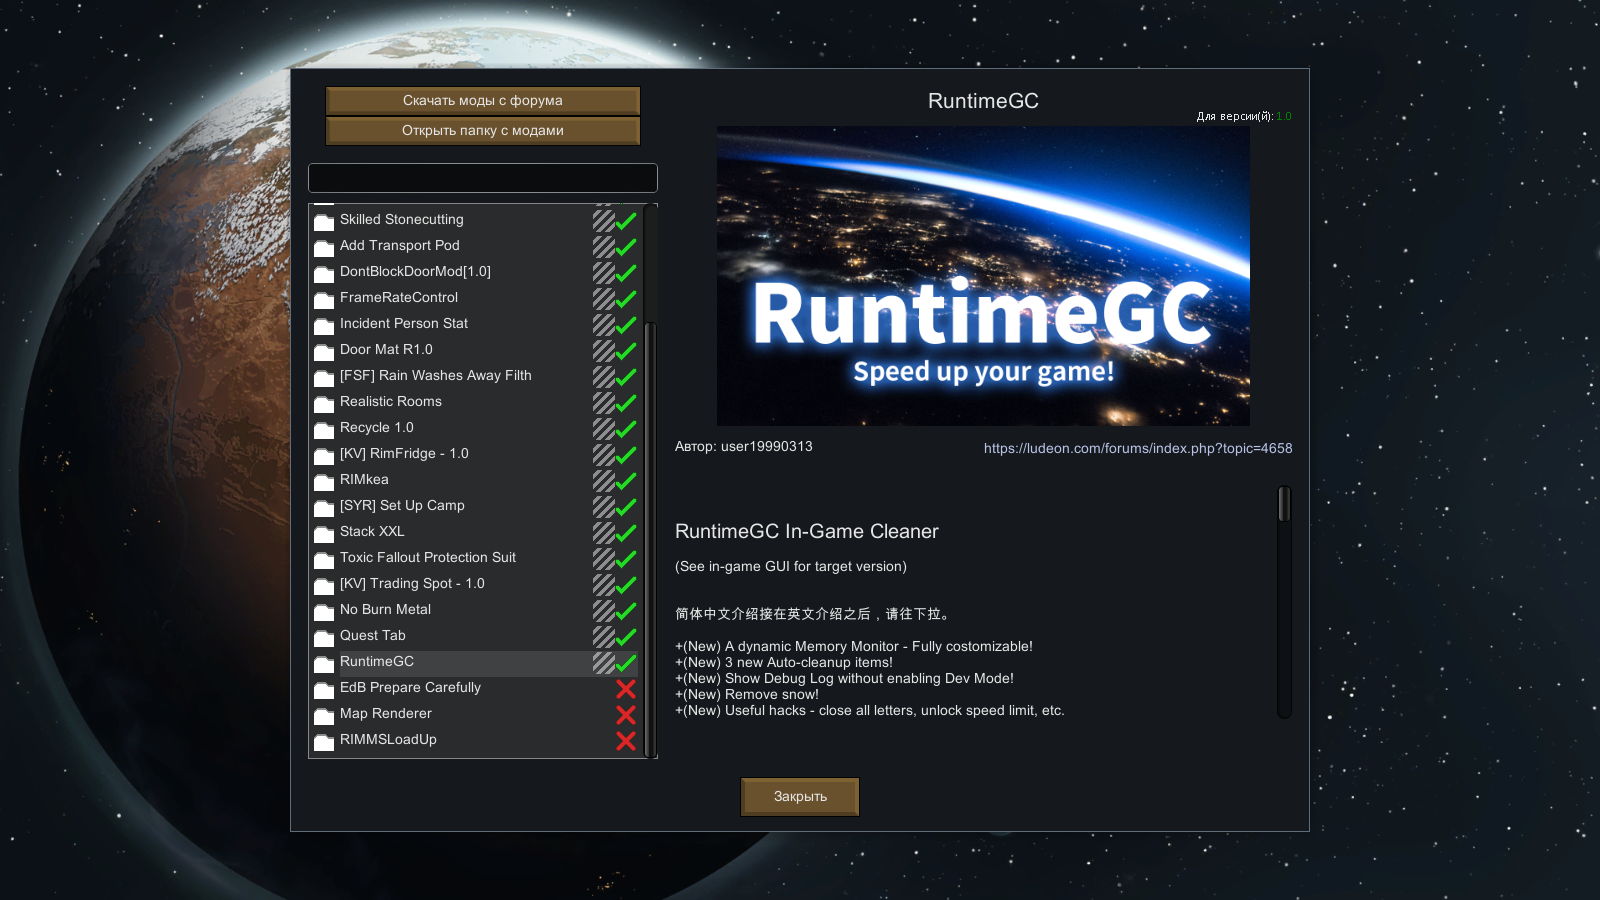Click folder icon for Realistic Rooms
Screen dimensions: 1600x900
click(x=324, y=403)
